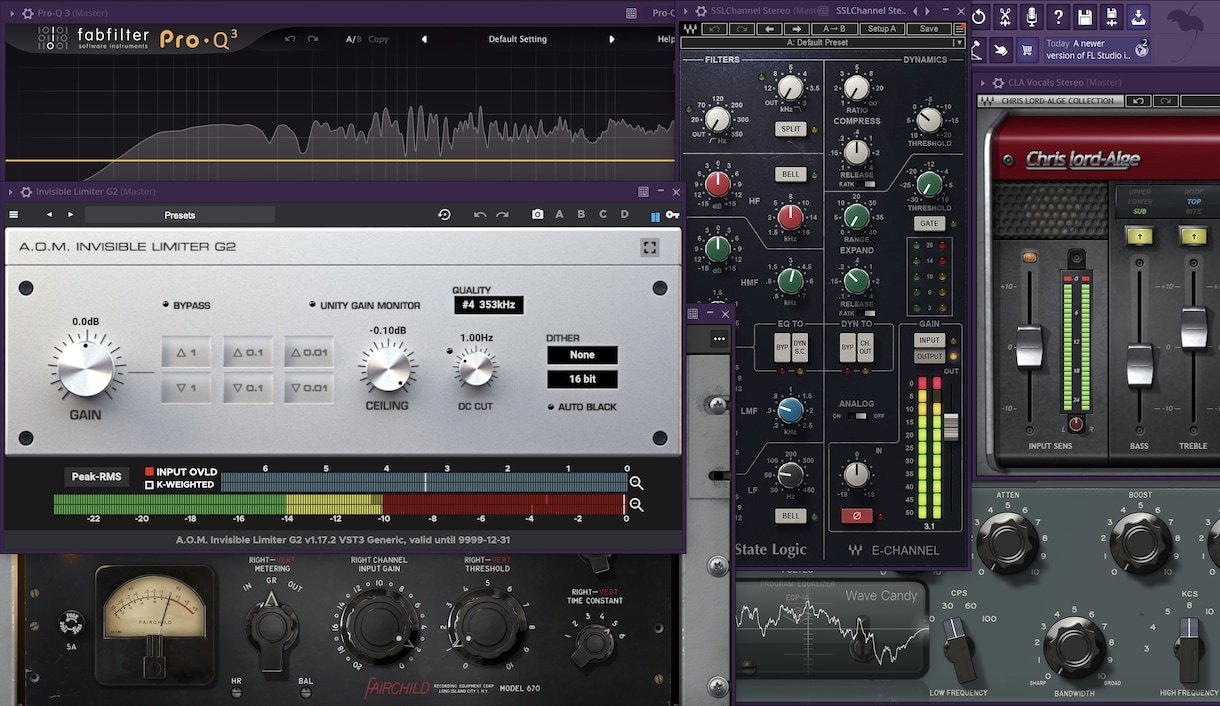Toggle phase invert Ø button on E-Channel
The image size is (1220, 706).
tap(856, 516)
